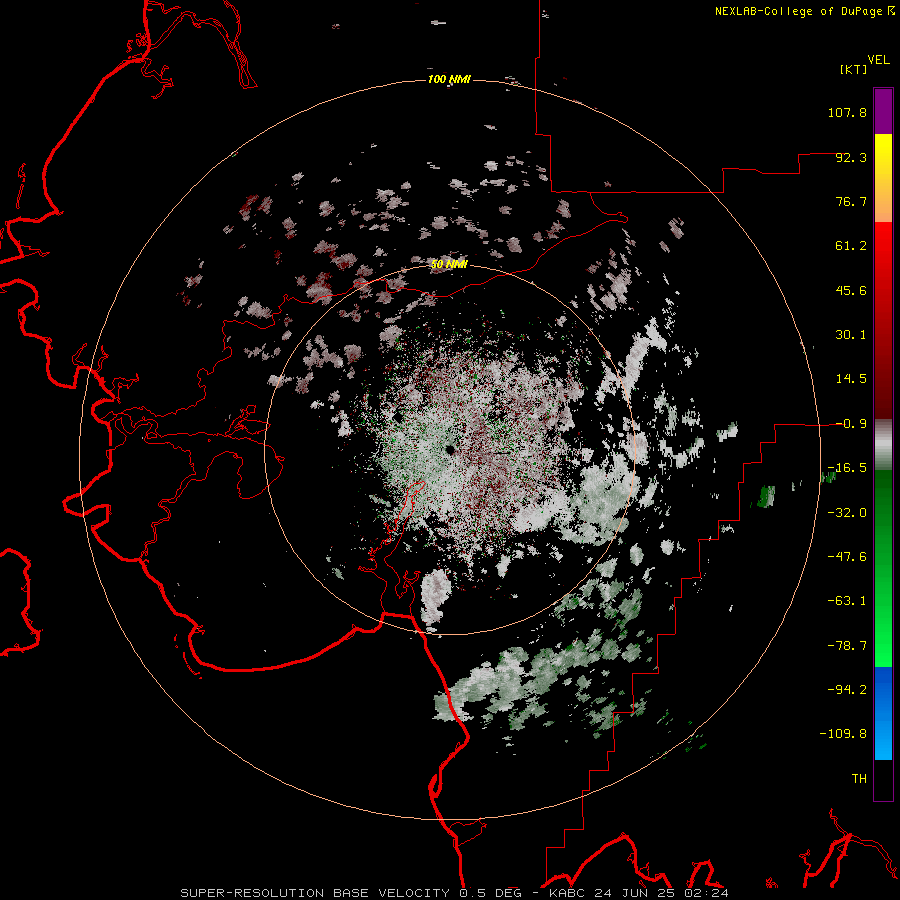Screen dimensions: 900x900
Task: Click the 107.8 legend value
Action: (x=847, y=112)
